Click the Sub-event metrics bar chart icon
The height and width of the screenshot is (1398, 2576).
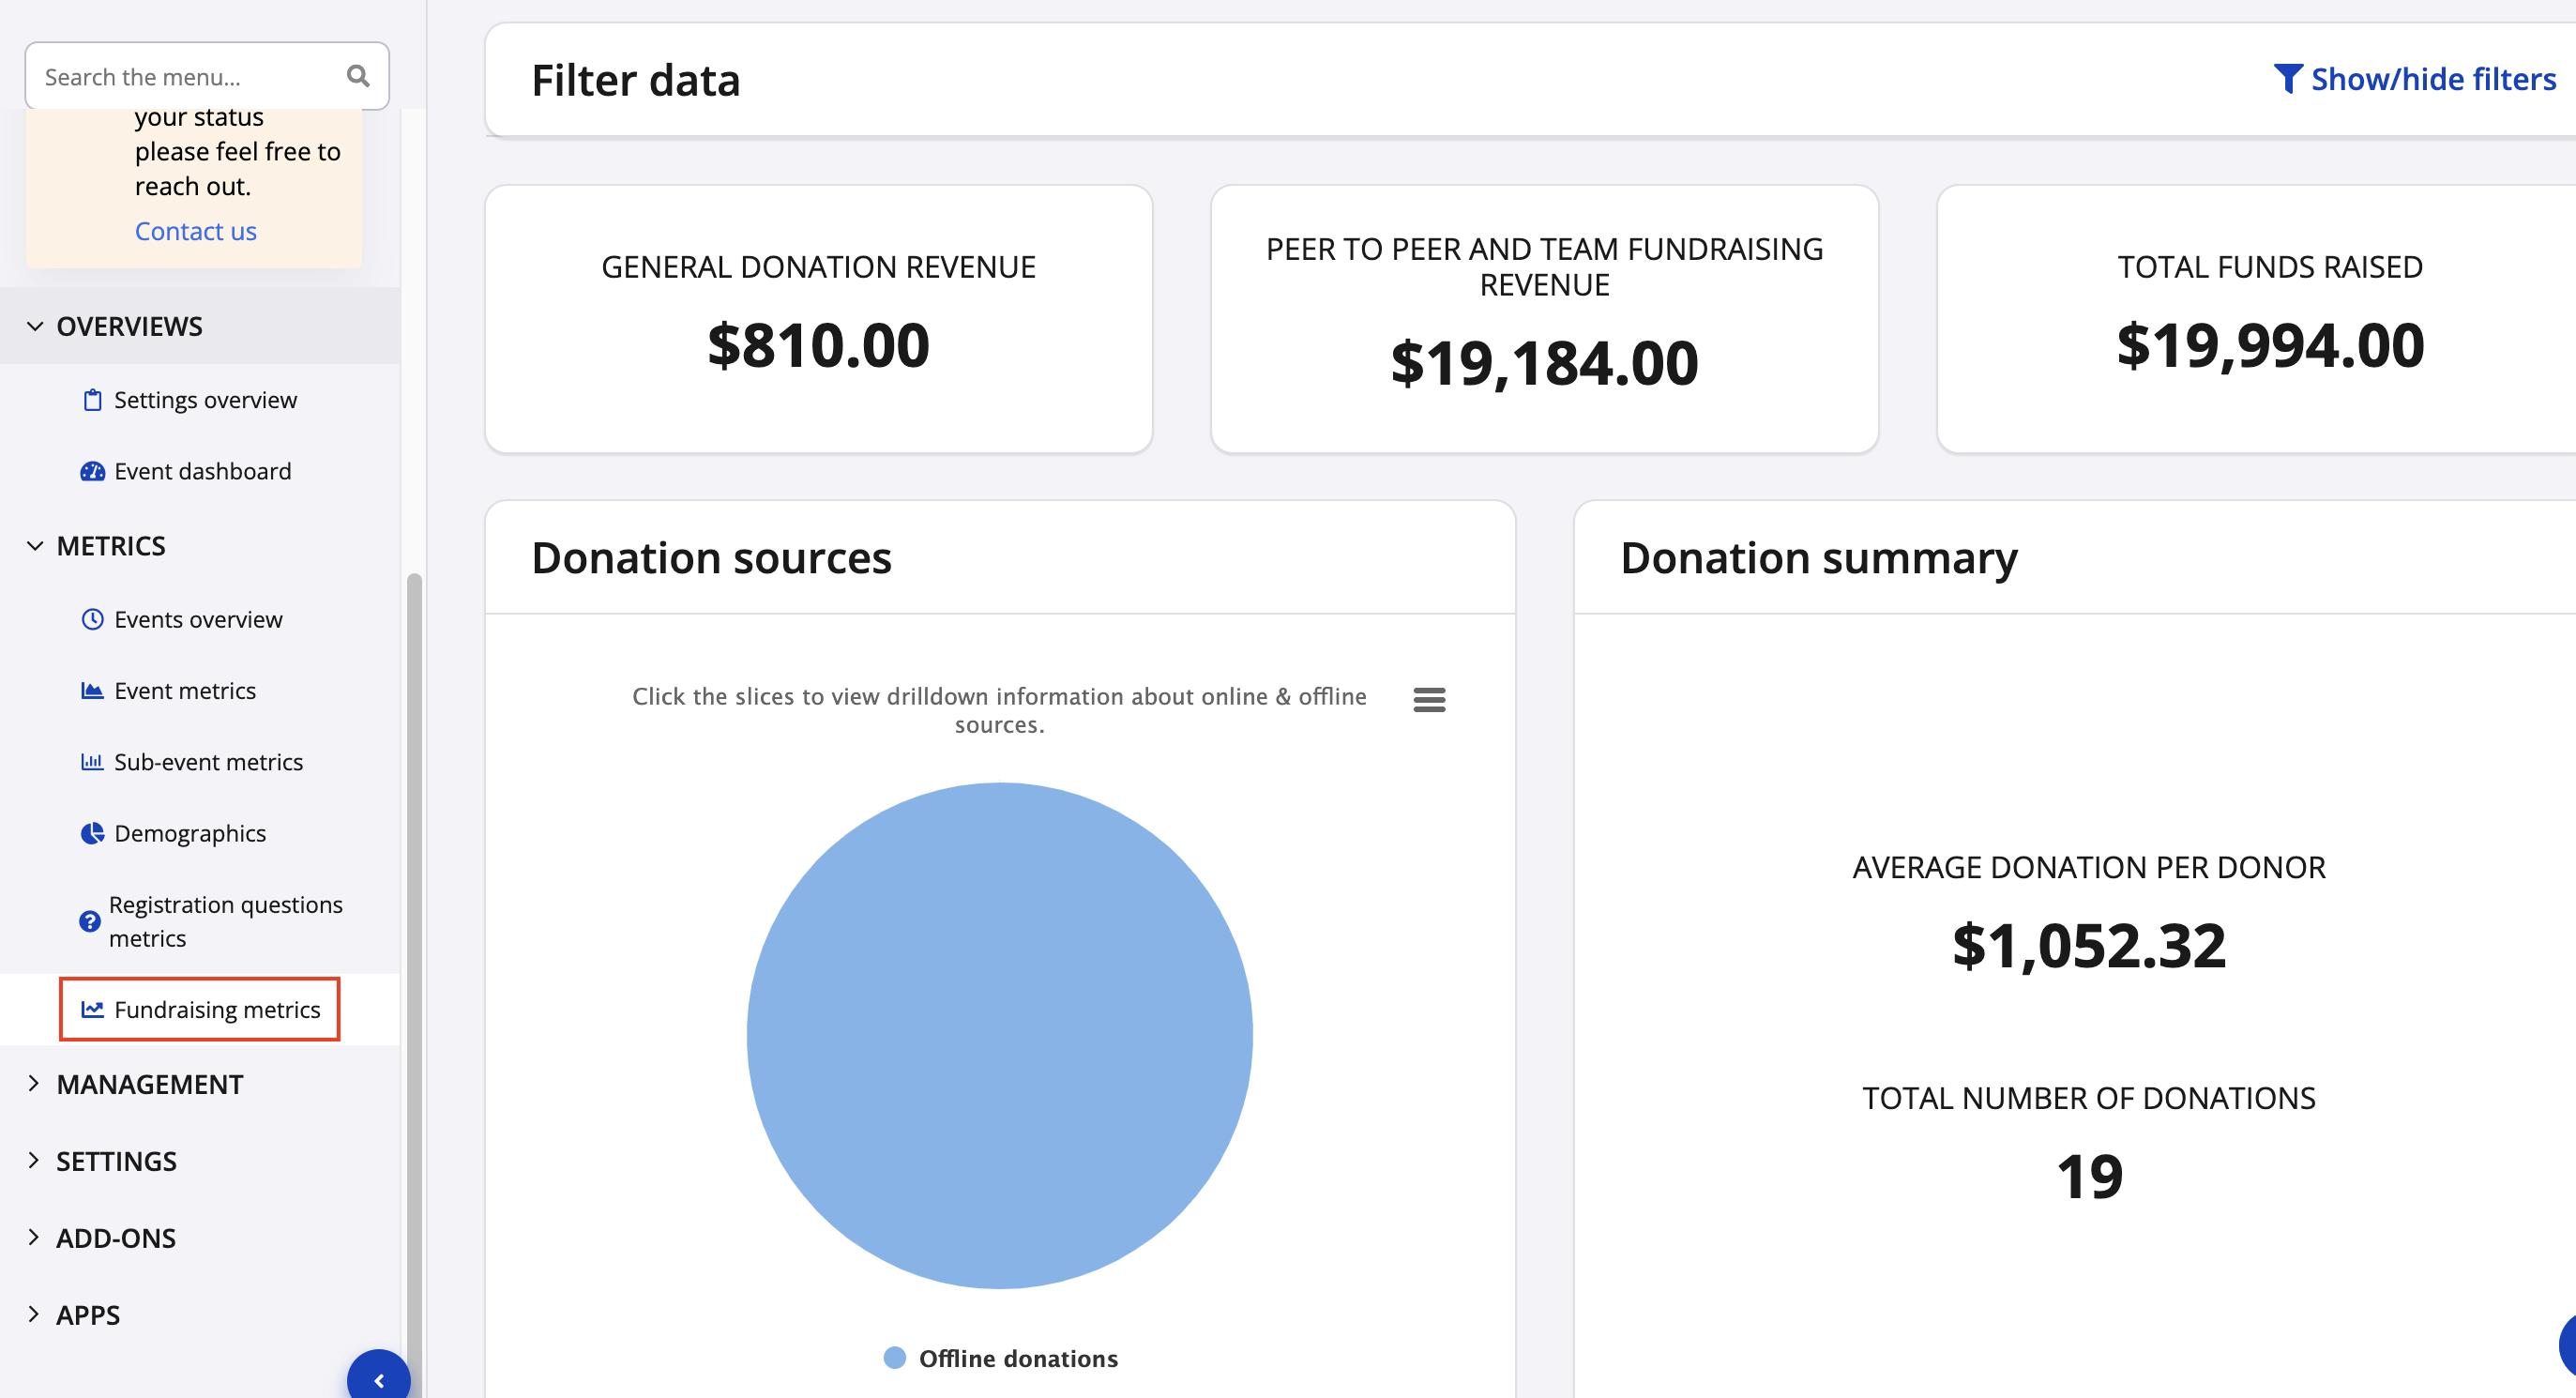tap(92, 761)
